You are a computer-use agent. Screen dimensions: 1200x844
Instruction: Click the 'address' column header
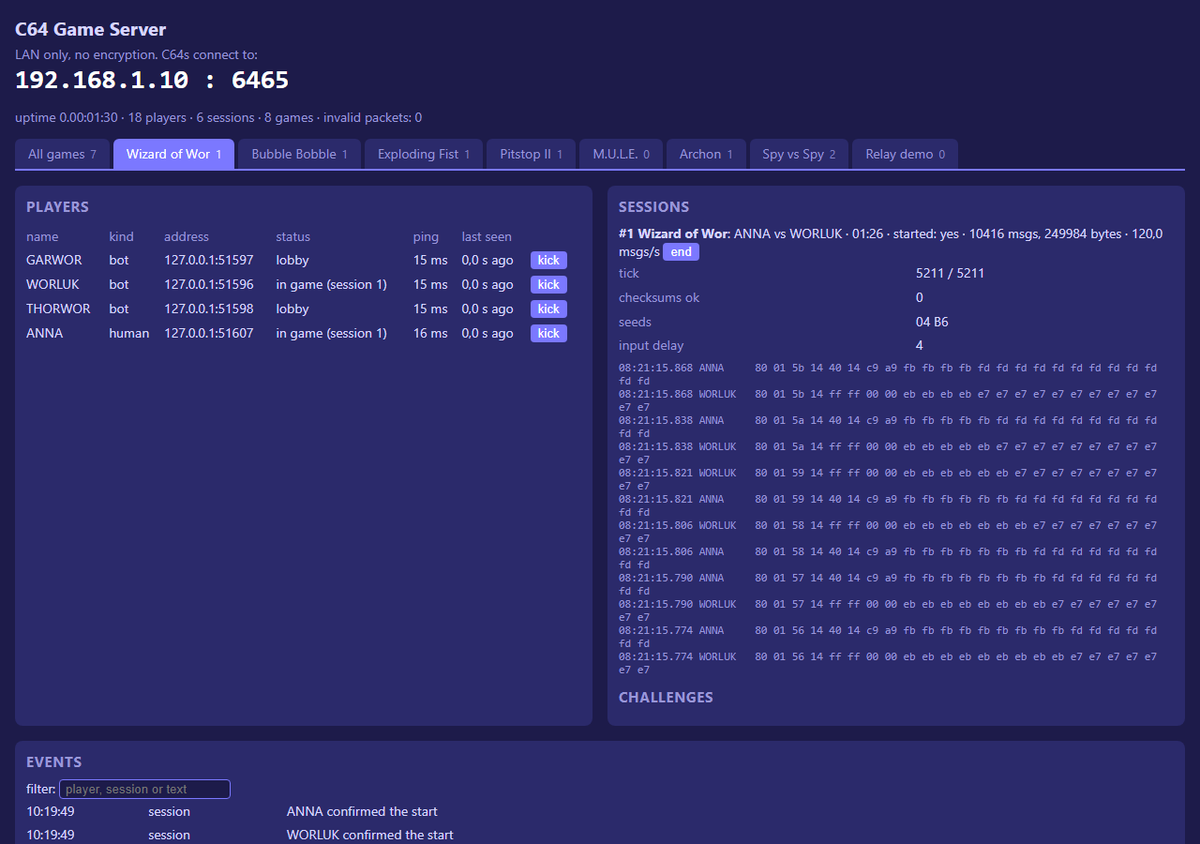click(186, 237)
